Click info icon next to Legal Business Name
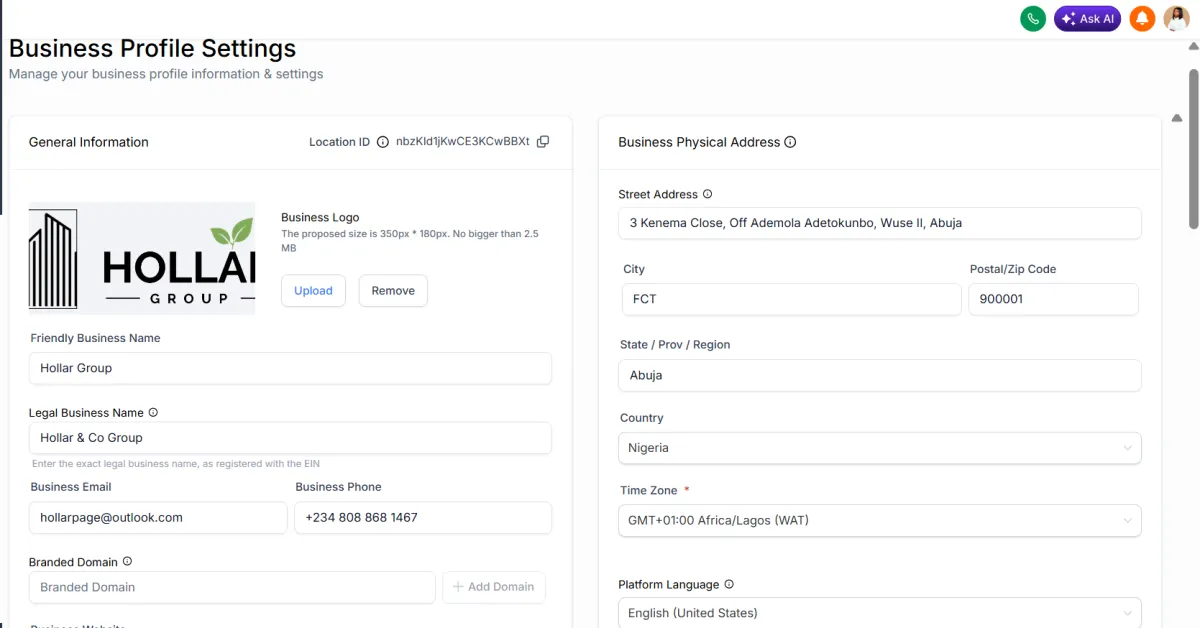The image size is (1200, 628). [x=153, y=412]
